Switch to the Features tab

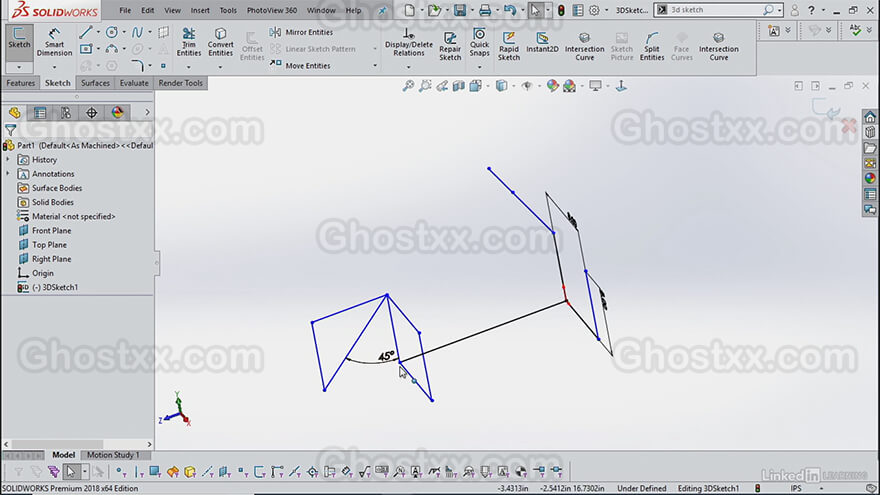21,83
